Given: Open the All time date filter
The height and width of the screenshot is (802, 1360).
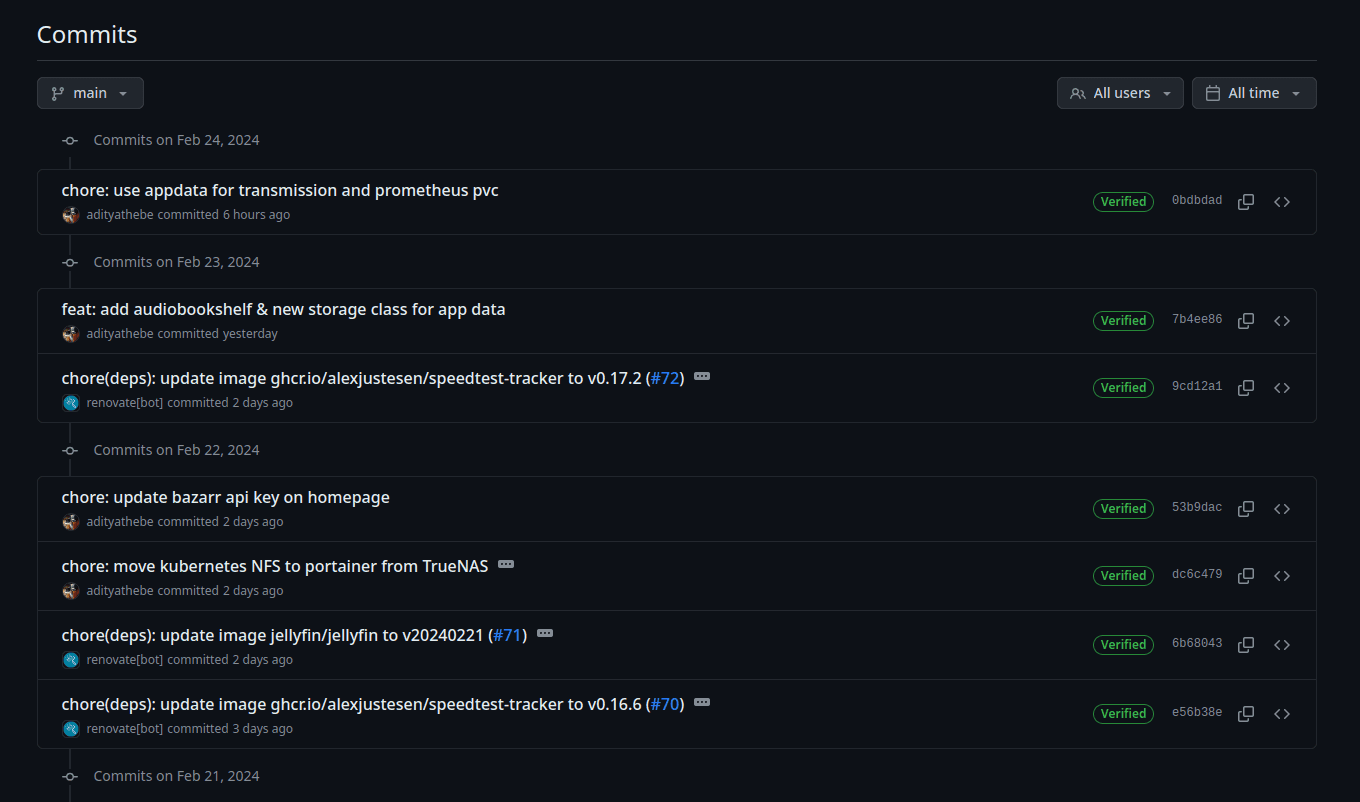Looking at the screenshot, I should pyautogui.click(x=1254, y=93).
